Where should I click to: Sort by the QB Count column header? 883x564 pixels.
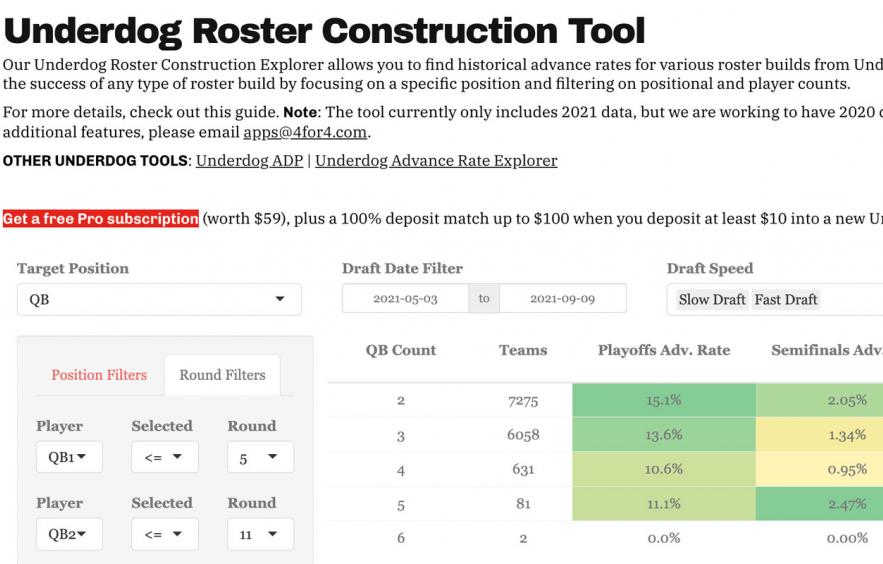(400, 350)
